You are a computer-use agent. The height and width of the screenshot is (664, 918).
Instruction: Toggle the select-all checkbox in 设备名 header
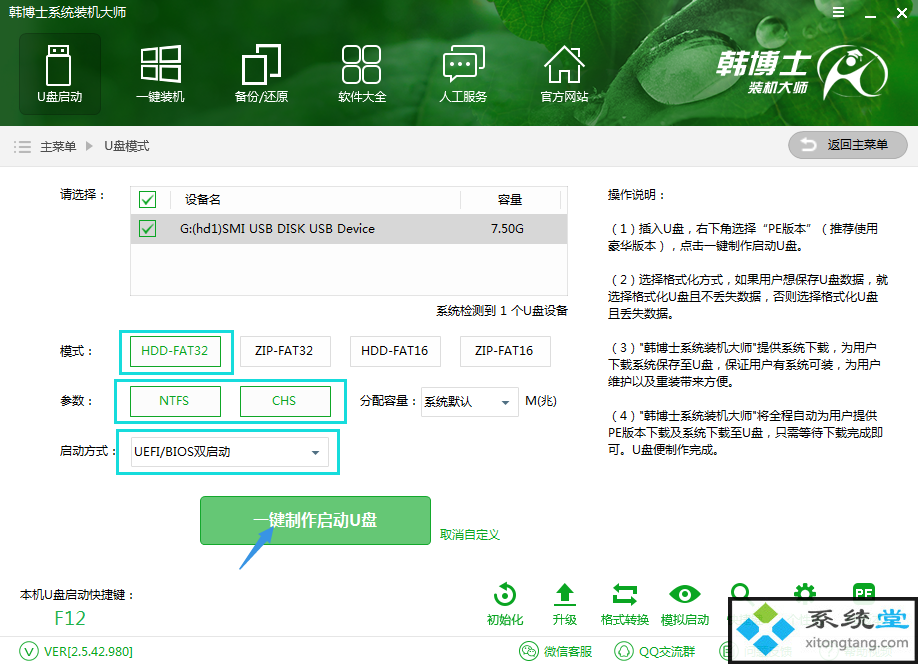pos(148,200)
